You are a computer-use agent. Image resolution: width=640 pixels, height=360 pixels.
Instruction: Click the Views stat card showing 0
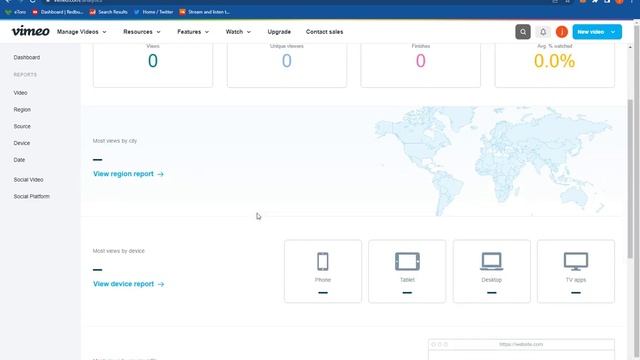[x=153, y=64]
